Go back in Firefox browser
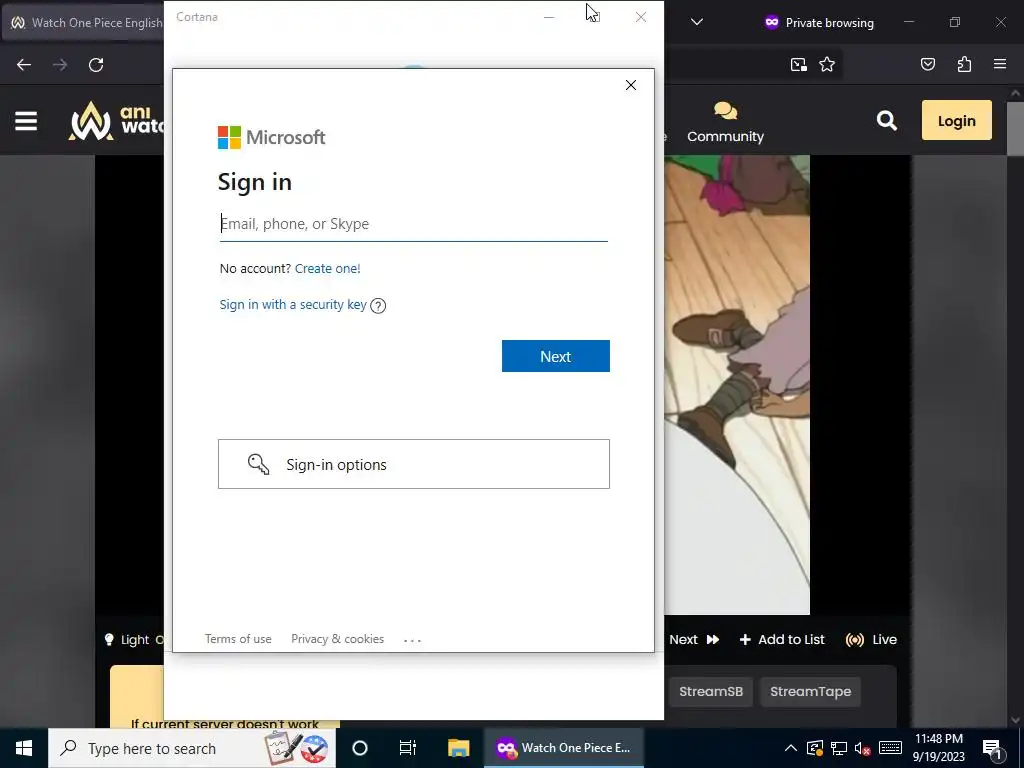 [x=24, y=65]
